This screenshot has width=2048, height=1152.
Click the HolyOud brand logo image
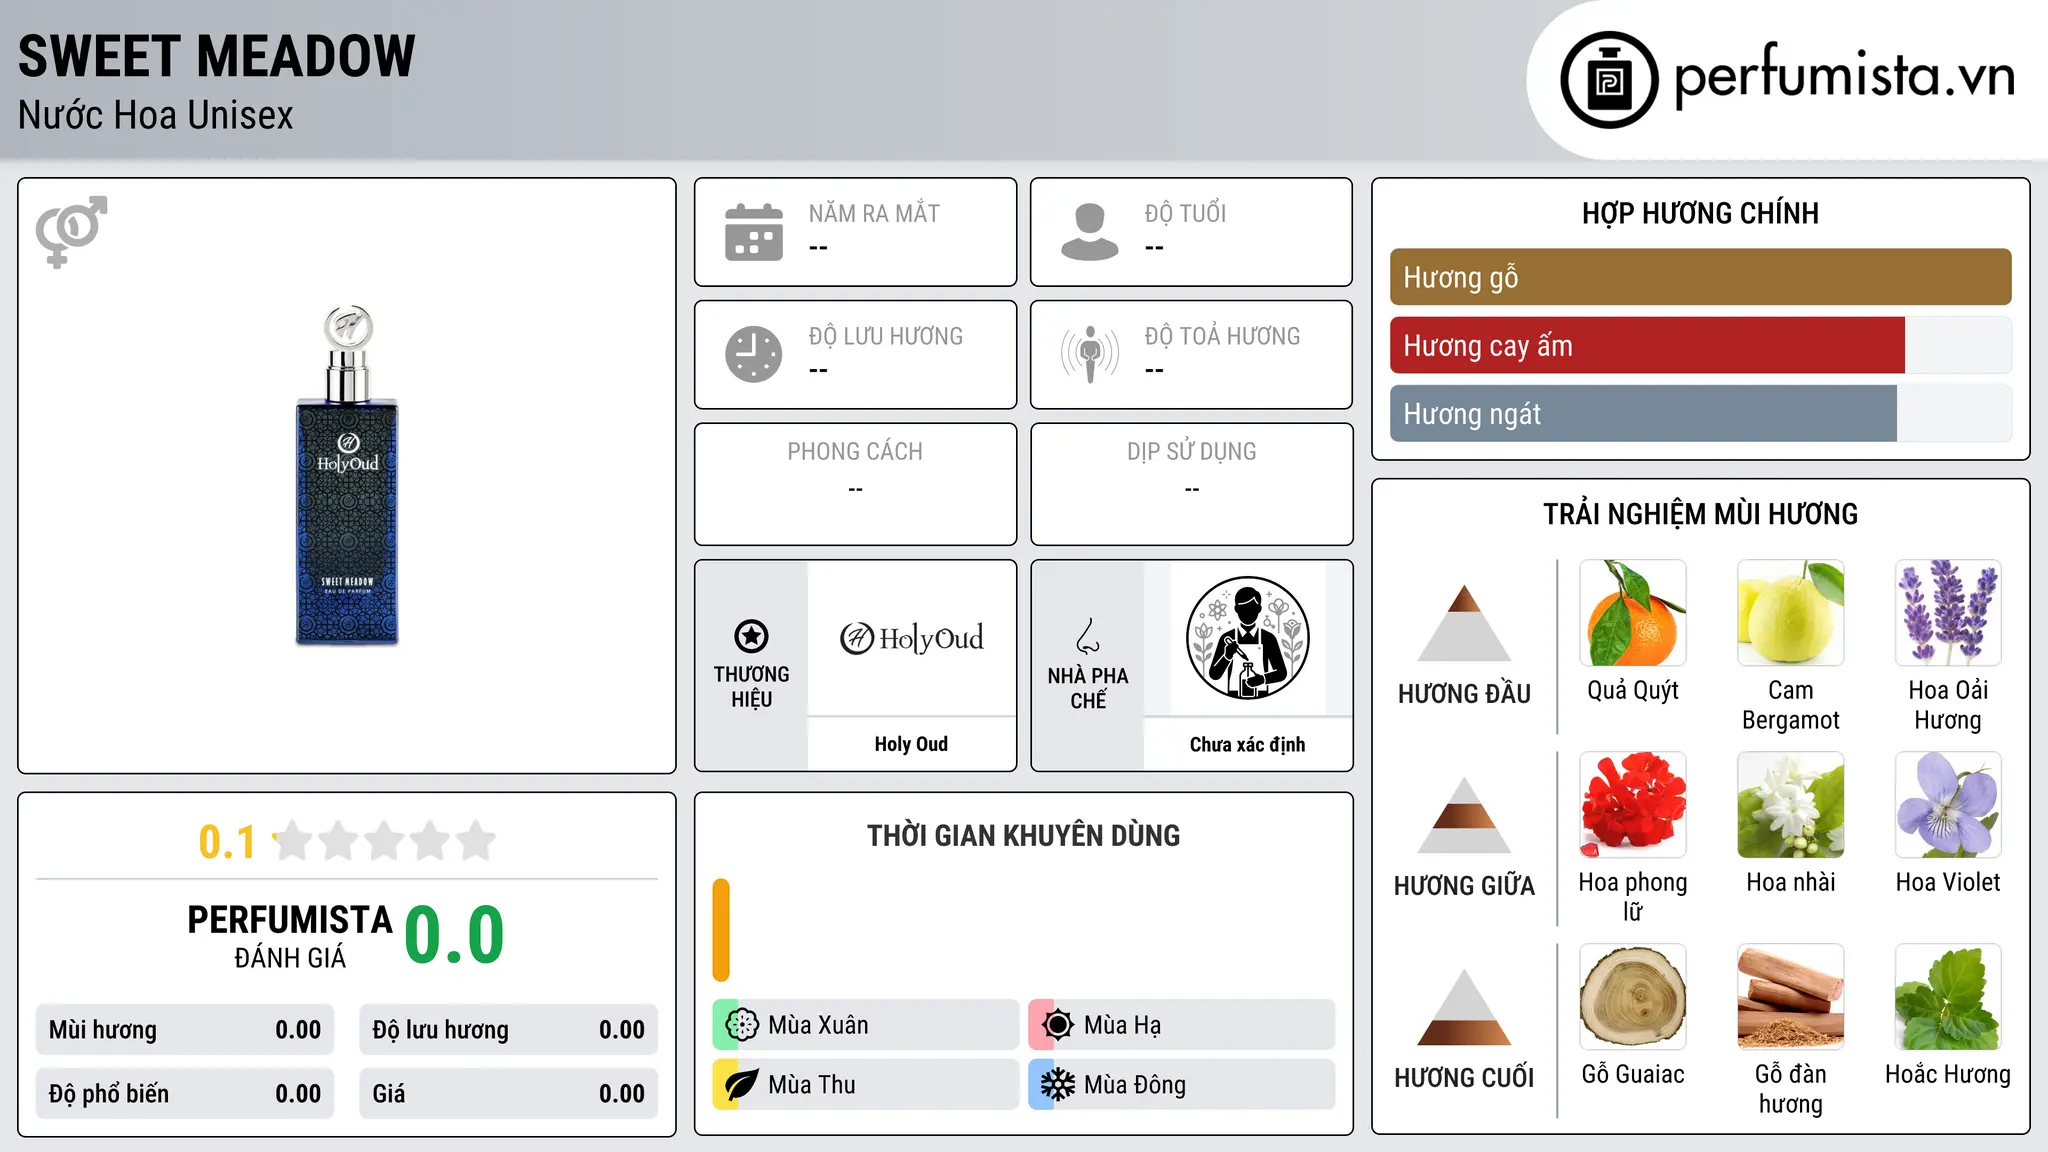[911, 638]
